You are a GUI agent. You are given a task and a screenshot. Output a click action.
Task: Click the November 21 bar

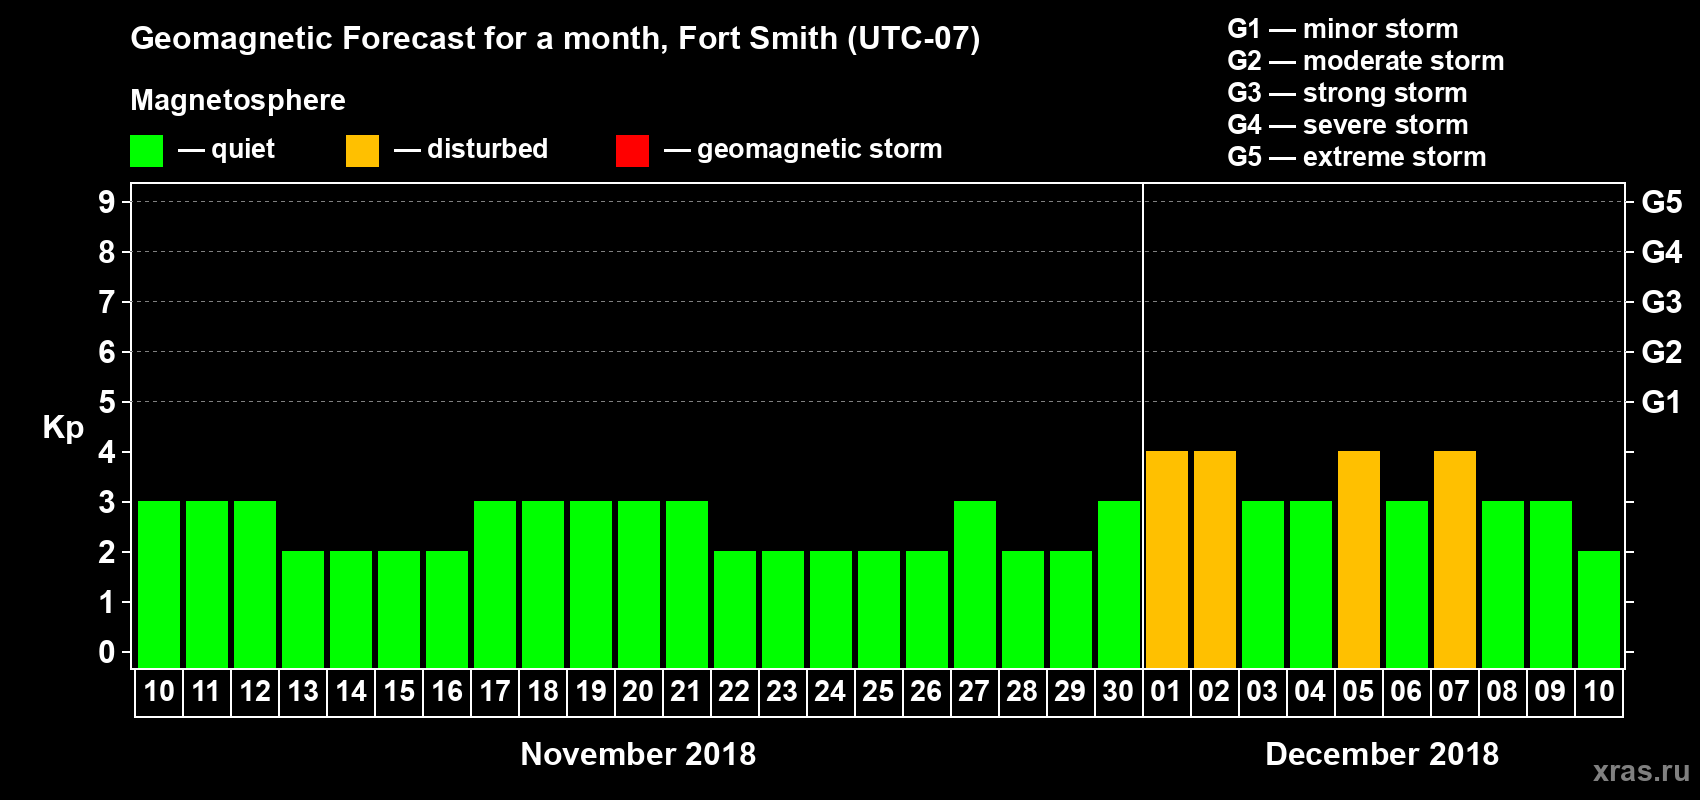[x=687, y=584]
